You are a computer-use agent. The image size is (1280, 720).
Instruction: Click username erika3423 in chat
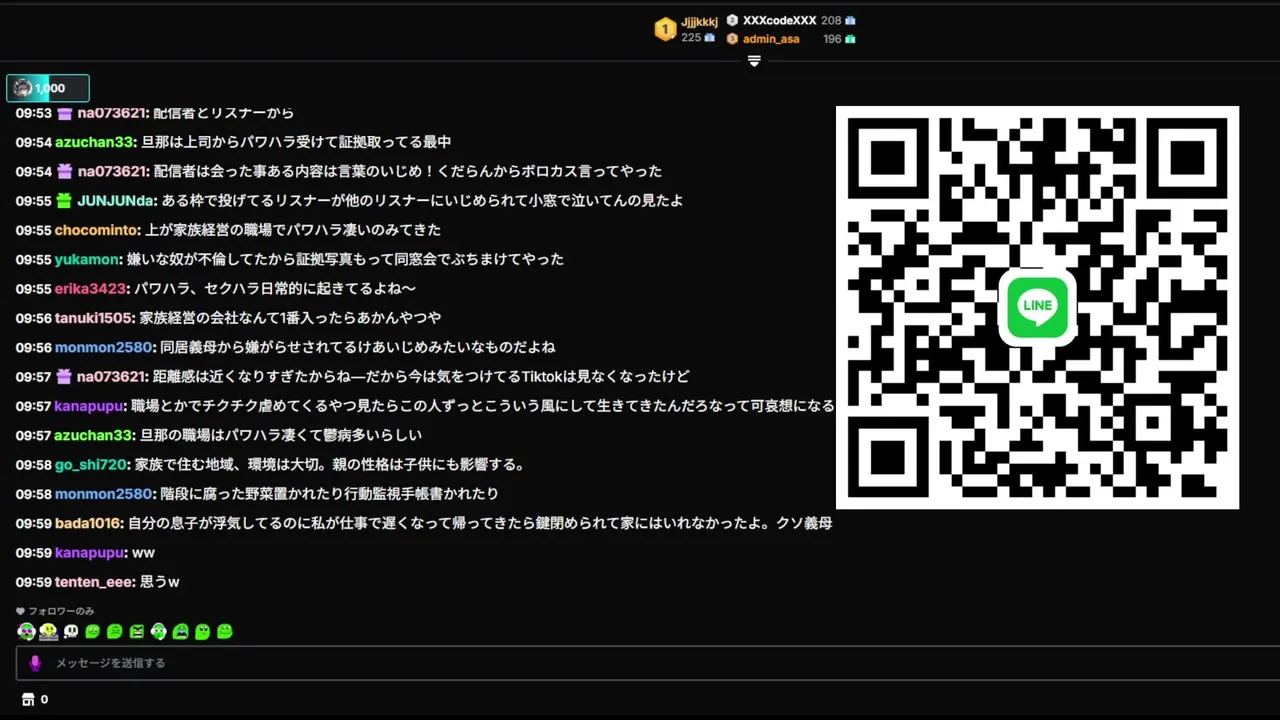click(91, 288)
